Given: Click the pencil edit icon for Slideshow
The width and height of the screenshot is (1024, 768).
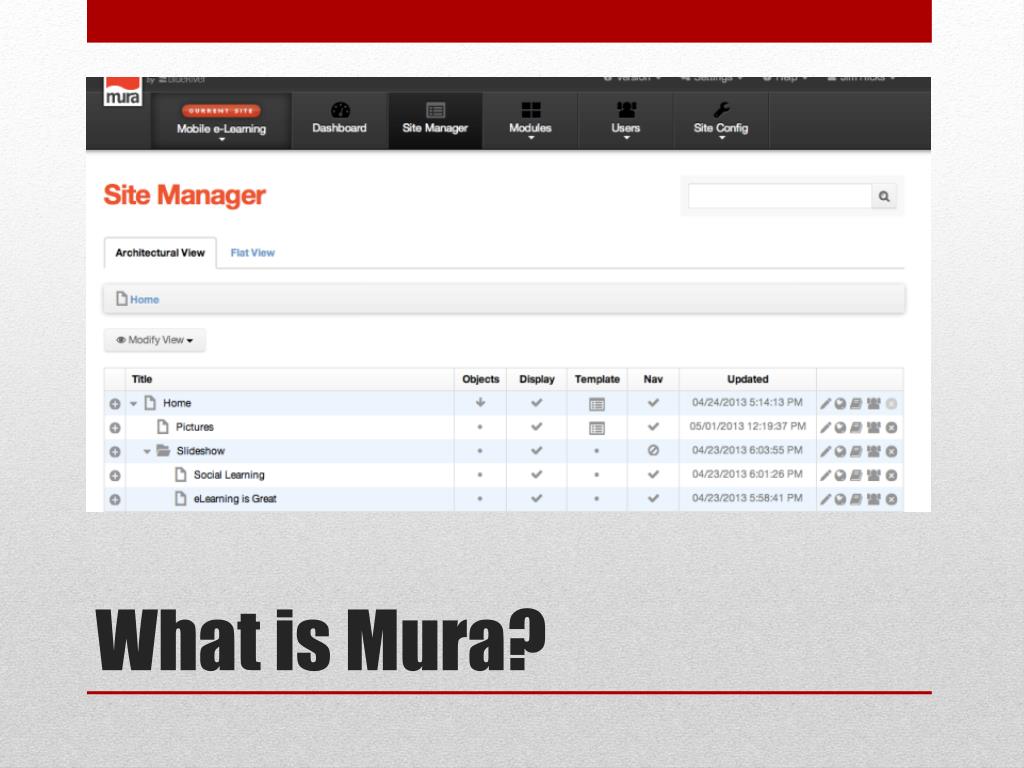Looking at the screenshot, I should click(825, 451).
